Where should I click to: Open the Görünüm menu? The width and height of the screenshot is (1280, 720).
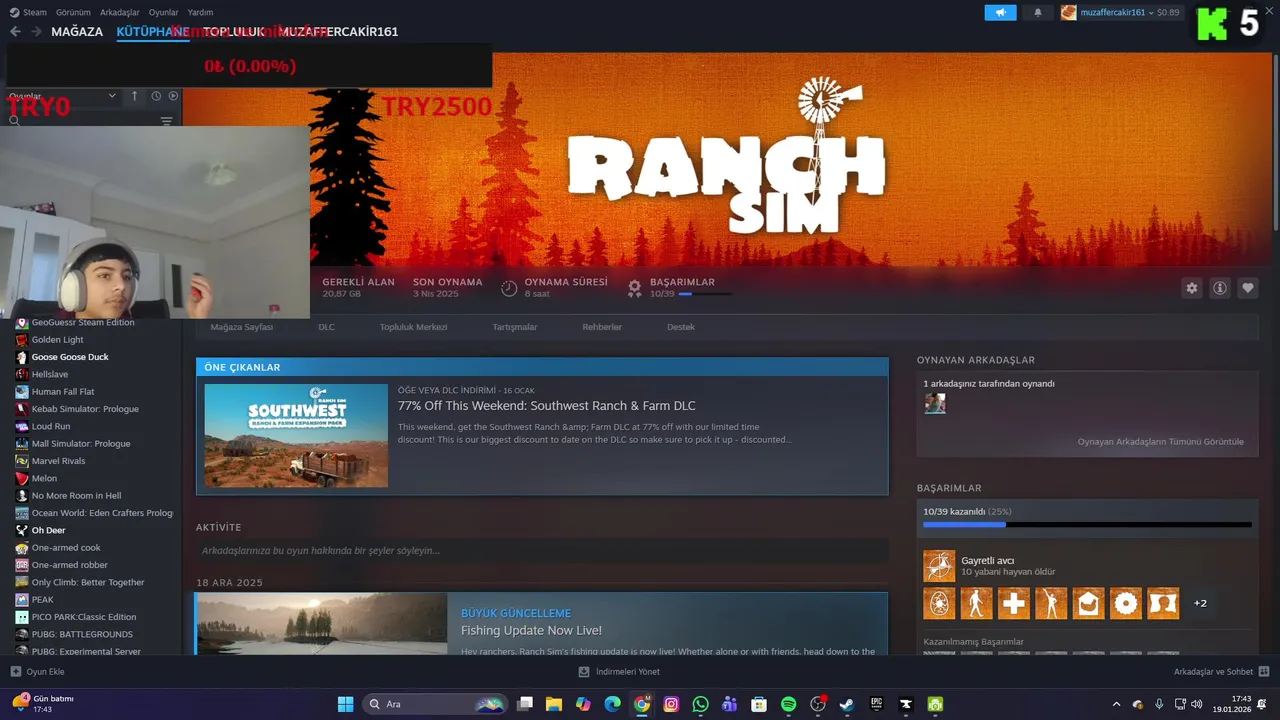pos(72,12)
